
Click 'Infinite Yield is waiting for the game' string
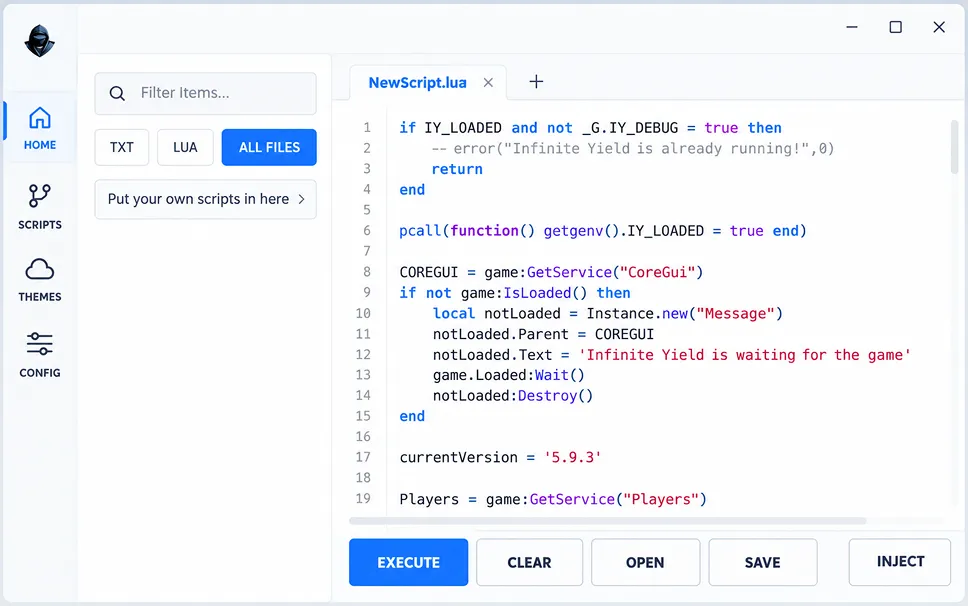[x=745, y=355]
